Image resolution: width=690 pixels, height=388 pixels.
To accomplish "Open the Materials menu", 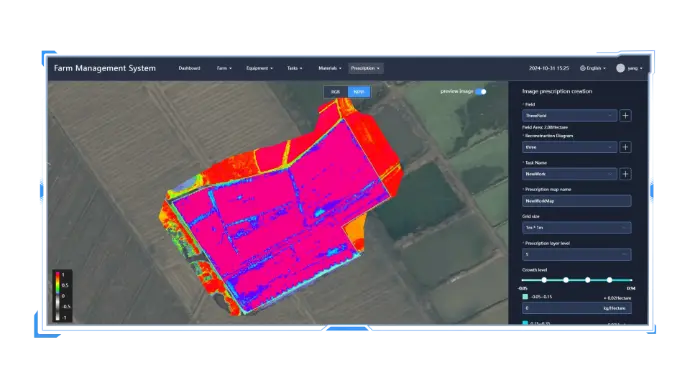I will point(330,68).
